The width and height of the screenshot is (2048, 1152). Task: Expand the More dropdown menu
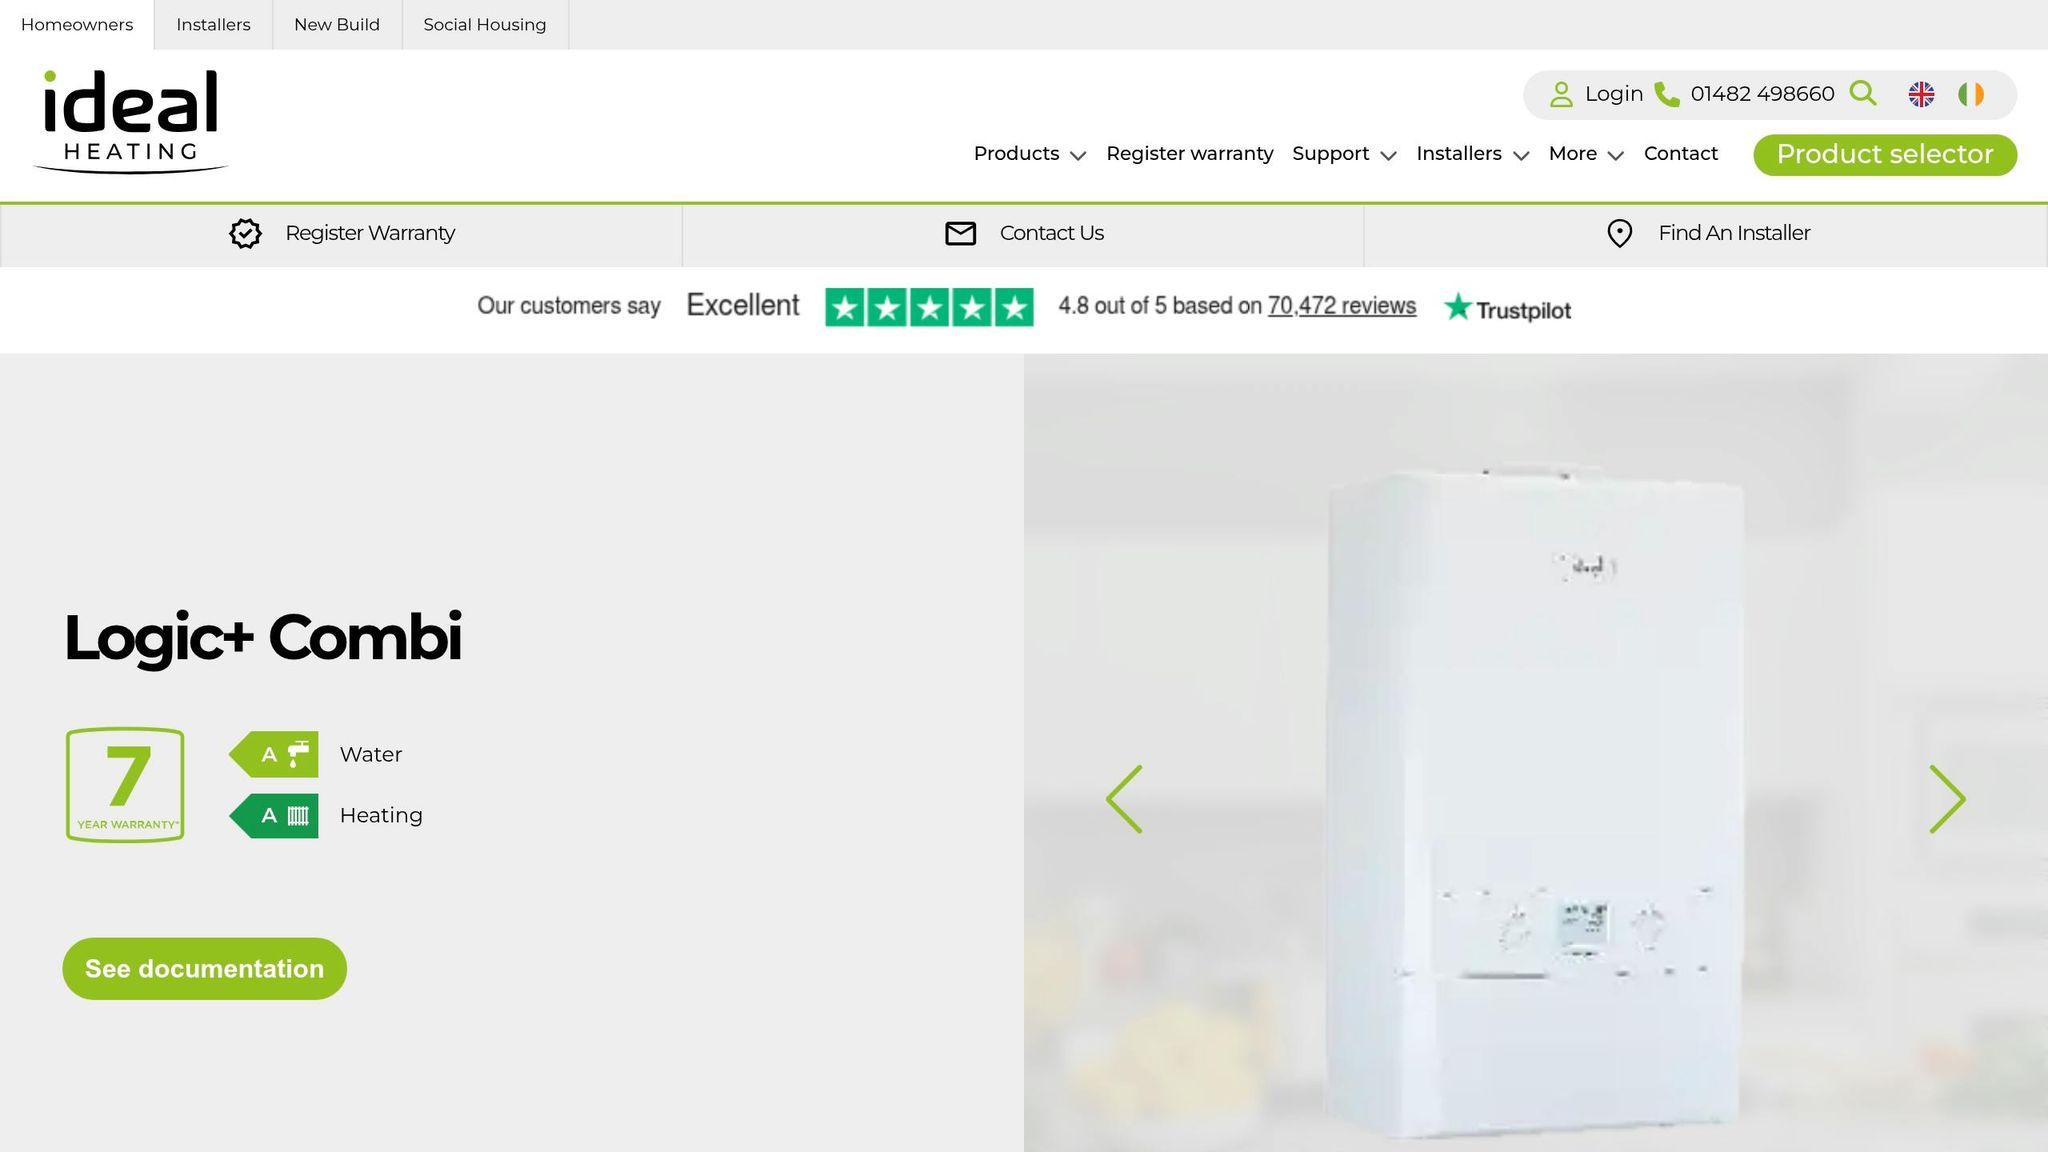point(1586,154)
